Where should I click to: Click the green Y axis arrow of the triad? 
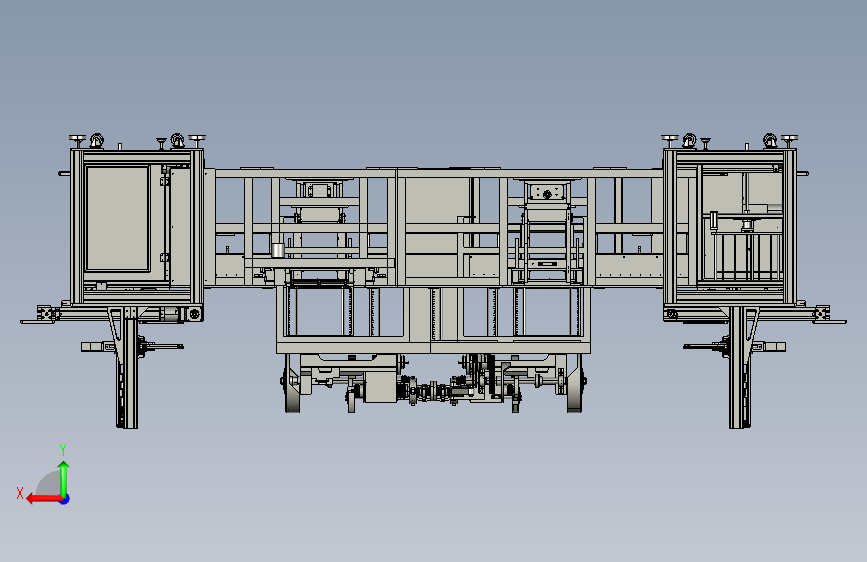(x=64, y=478)
